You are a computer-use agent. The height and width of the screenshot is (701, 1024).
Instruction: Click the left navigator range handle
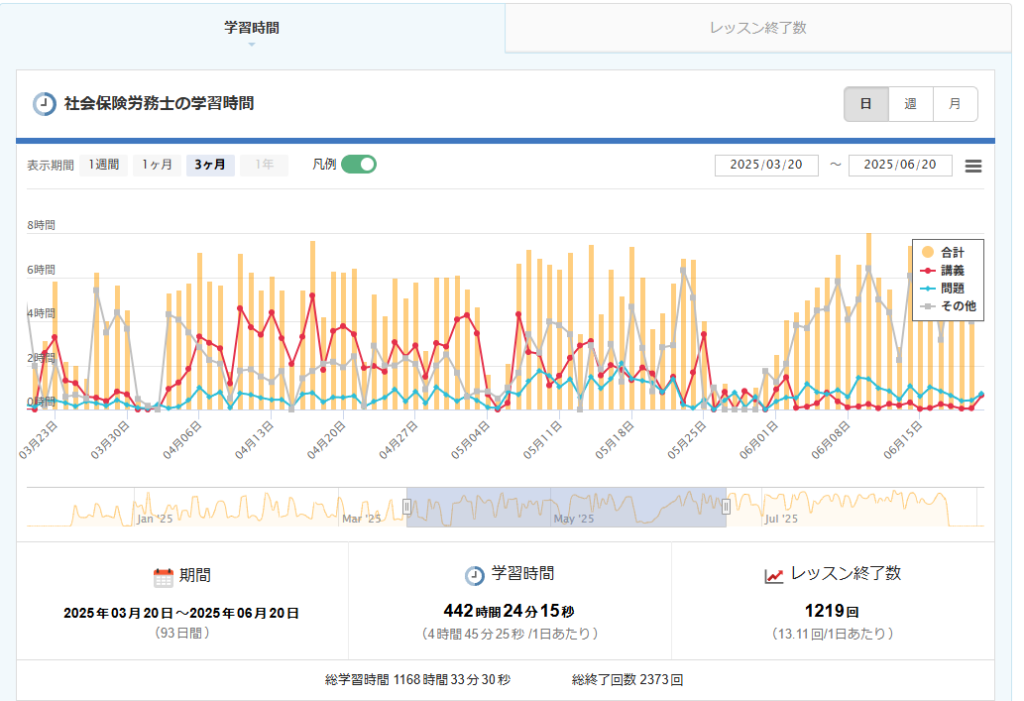[x=407, y=506]
